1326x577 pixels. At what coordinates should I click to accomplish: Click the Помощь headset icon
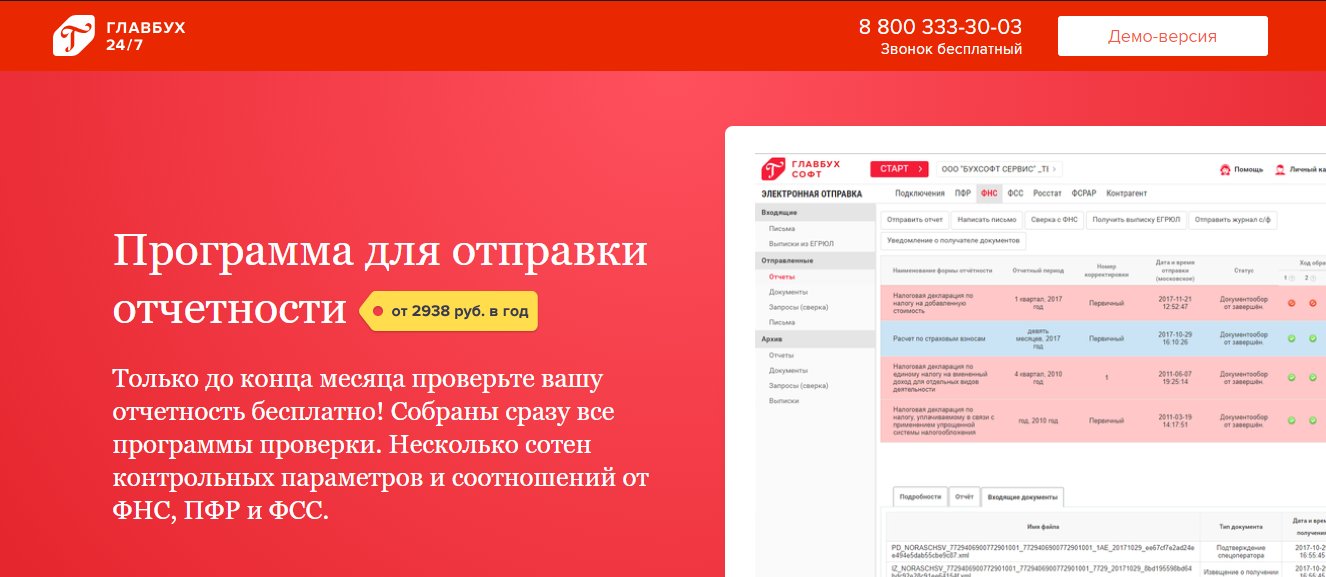1224,170
